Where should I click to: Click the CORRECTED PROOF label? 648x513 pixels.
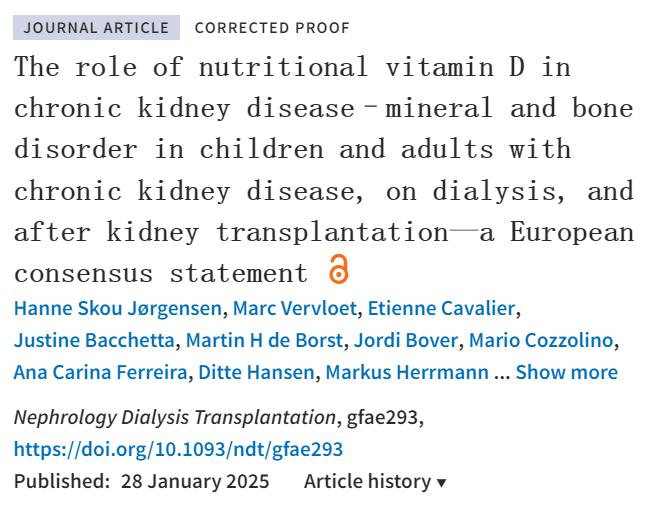click(x=272, y=28)
